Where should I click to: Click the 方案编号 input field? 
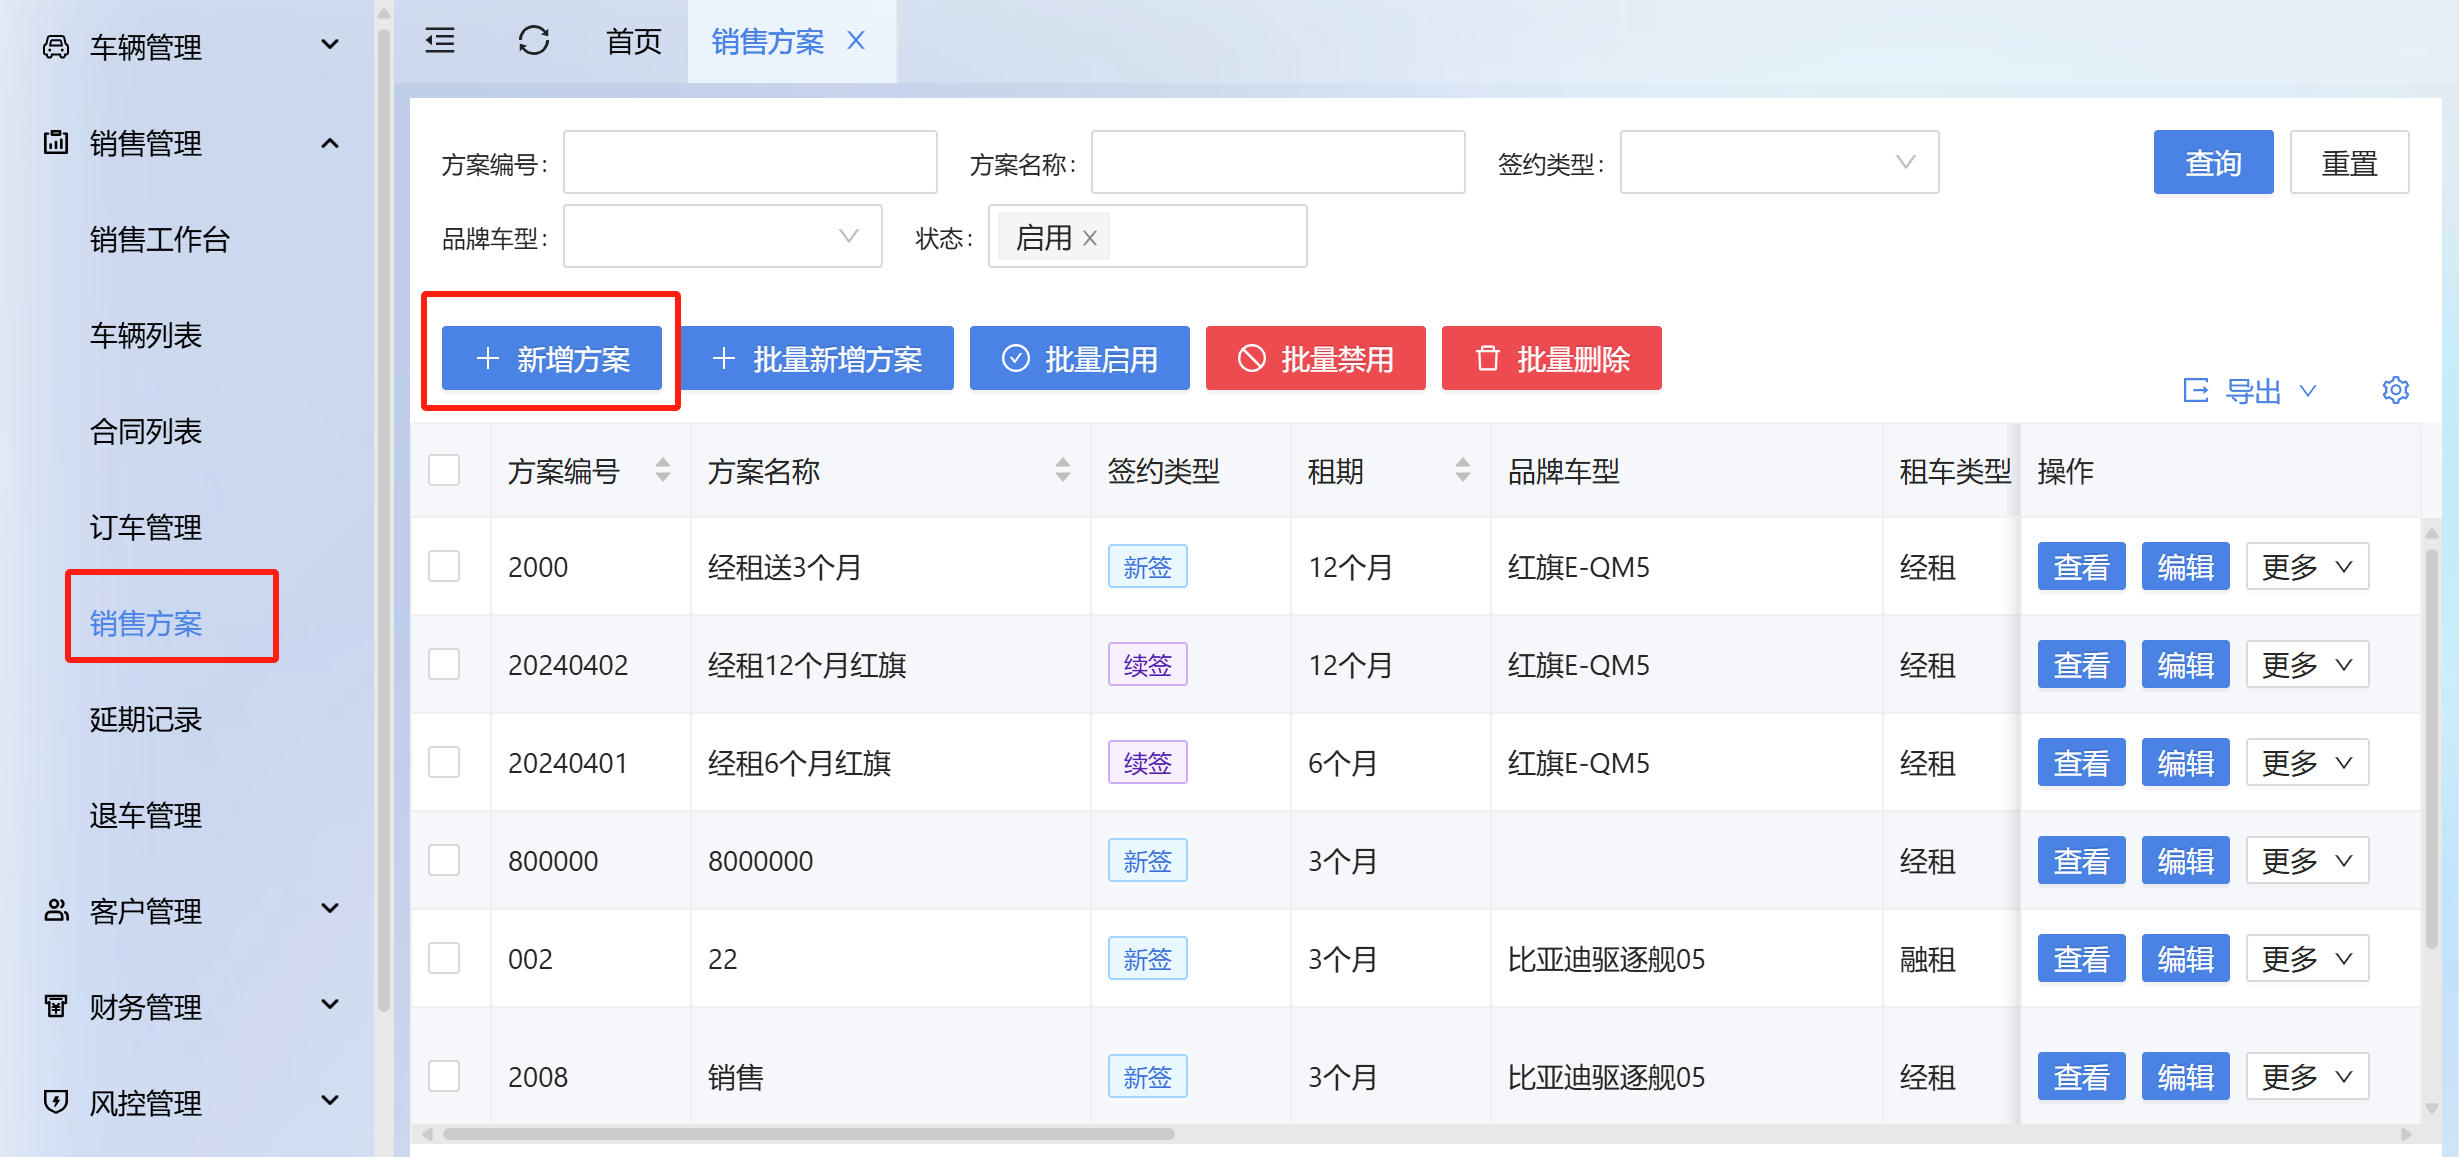[750, 162]
